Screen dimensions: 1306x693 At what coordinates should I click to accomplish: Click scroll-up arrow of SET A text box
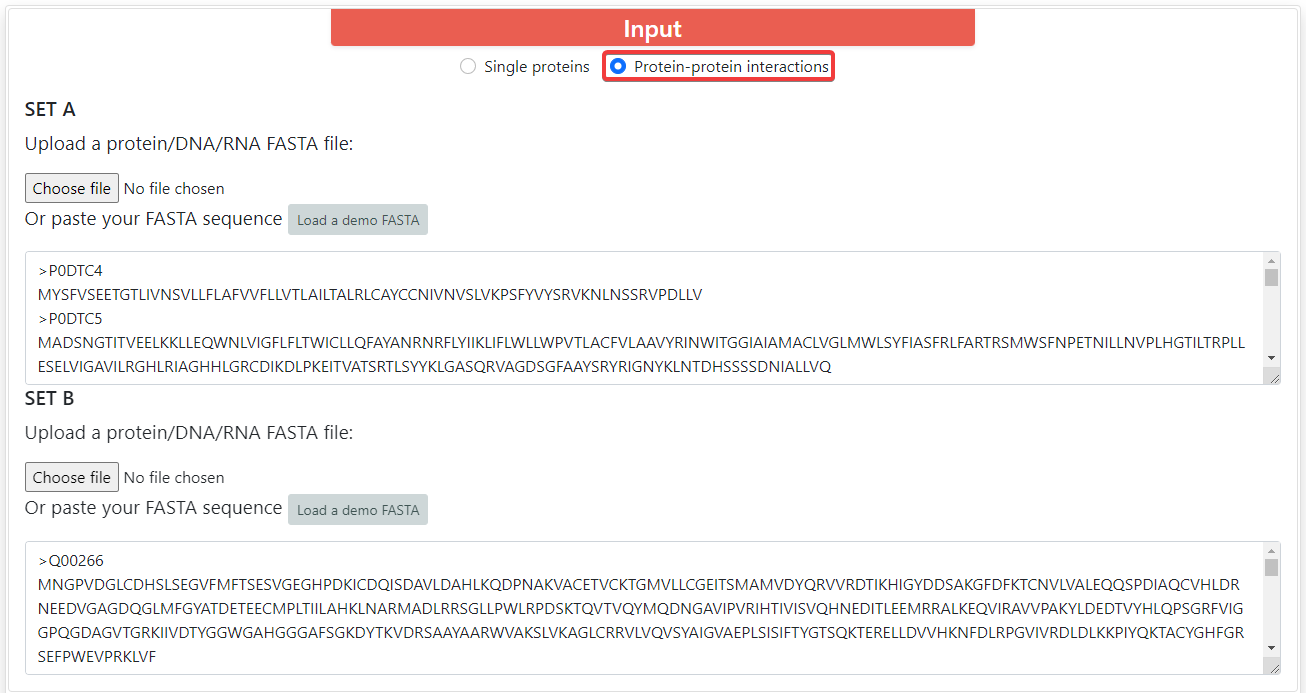coord(1271,261)
